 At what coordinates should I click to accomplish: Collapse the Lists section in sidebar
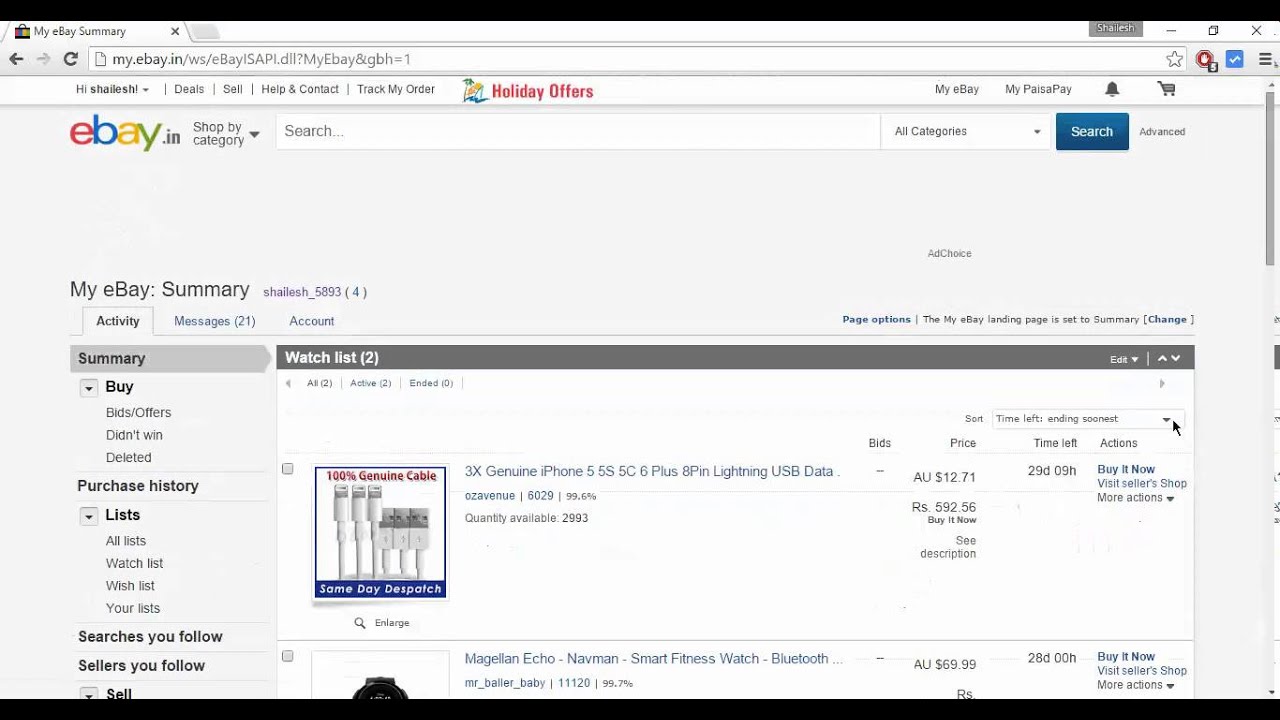[88, 516]
